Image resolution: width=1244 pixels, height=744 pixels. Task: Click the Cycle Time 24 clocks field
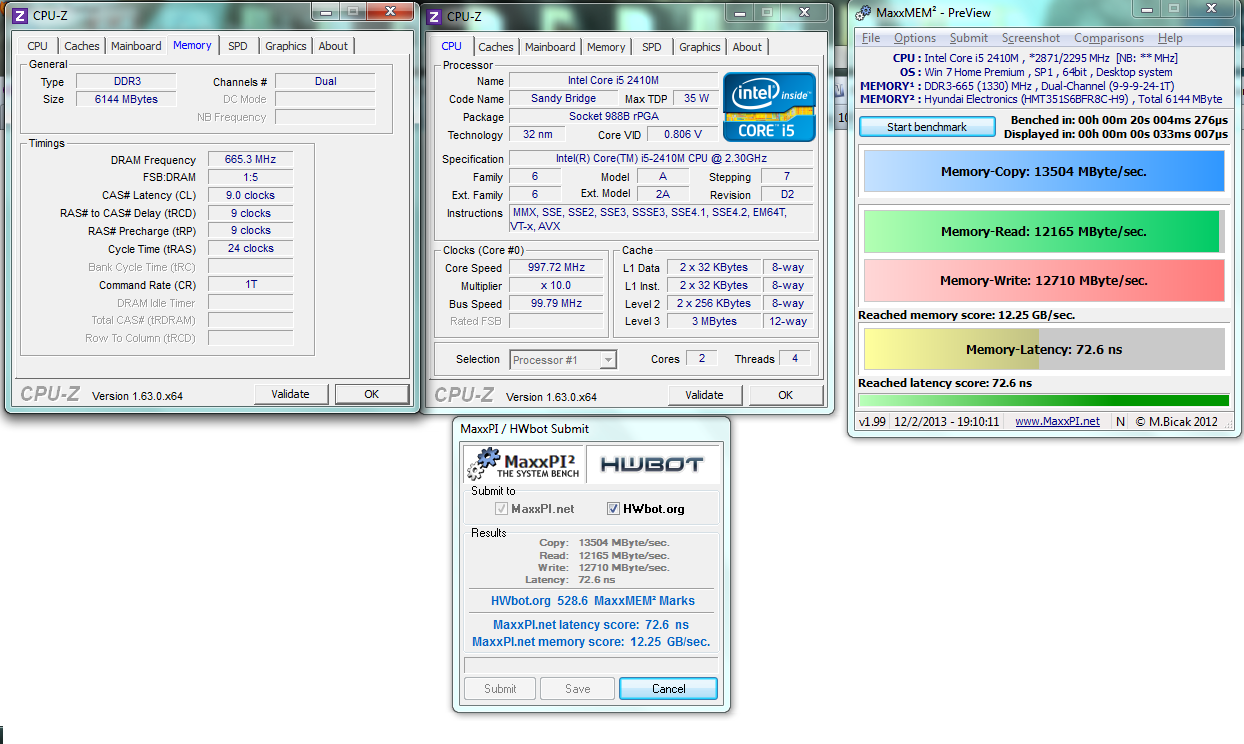250,248
